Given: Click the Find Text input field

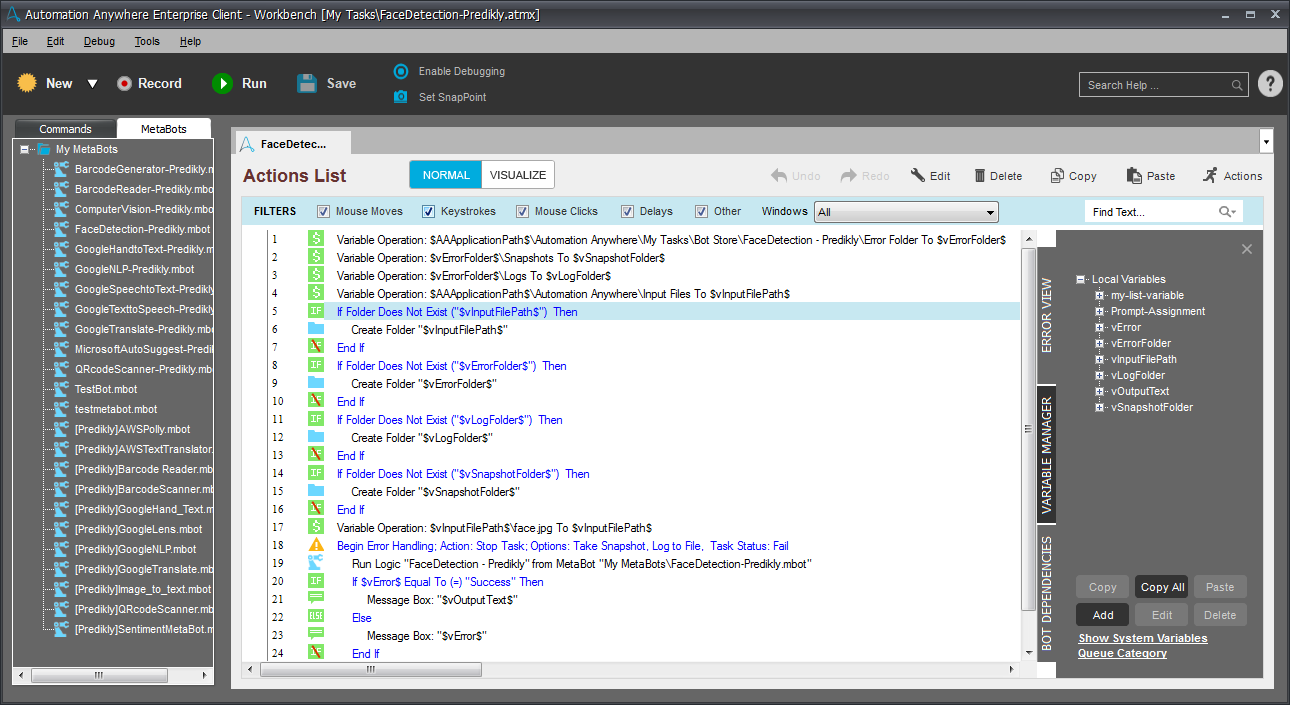Looking at the screenshot, I should point(1148,212).
